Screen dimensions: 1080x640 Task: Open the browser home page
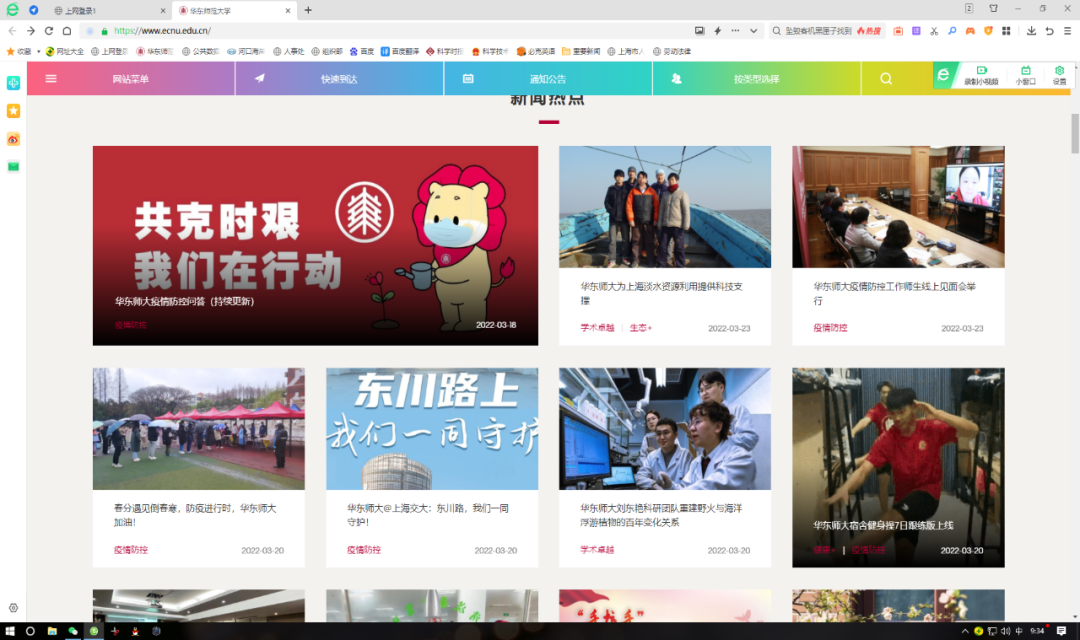(67, 30)
